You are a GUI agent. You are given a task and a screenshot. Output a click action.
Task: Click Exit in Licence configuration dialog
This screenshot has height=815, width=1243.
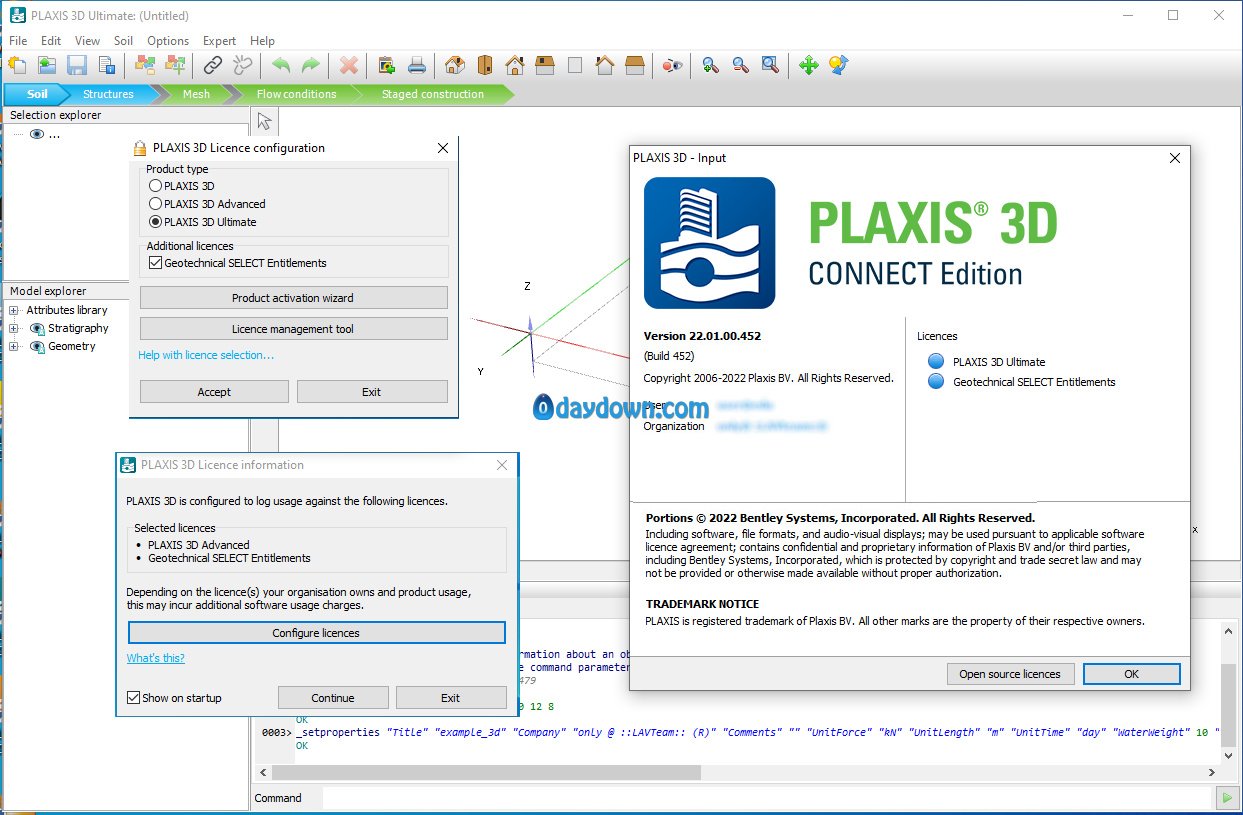tap(372, 392)
